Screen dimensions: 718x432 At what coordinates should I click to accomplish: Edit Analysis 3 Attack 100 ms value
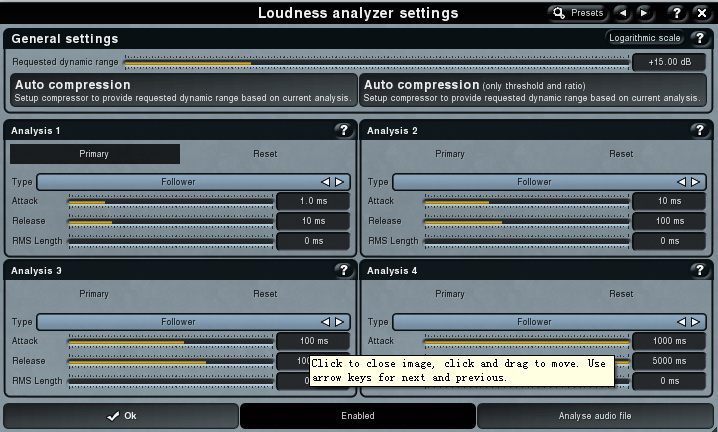coord(313,341)
